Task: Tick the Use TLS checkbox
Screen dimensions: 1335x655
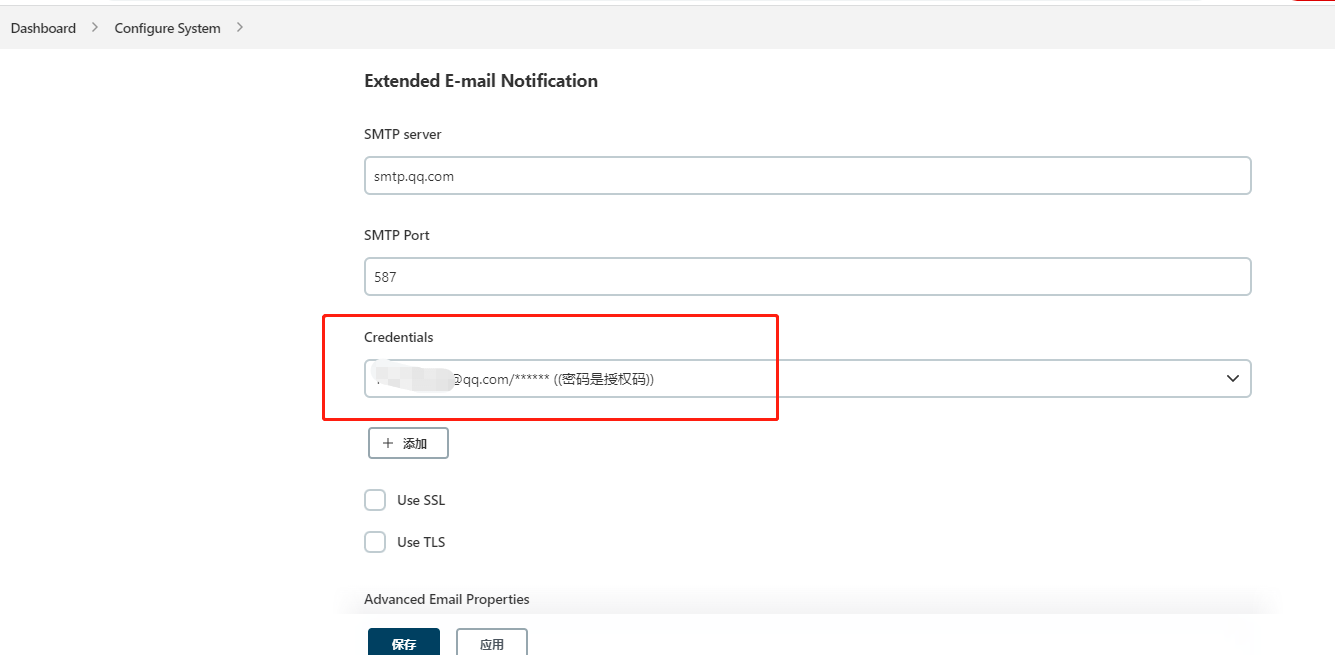Action: click(x=375, y=542)
